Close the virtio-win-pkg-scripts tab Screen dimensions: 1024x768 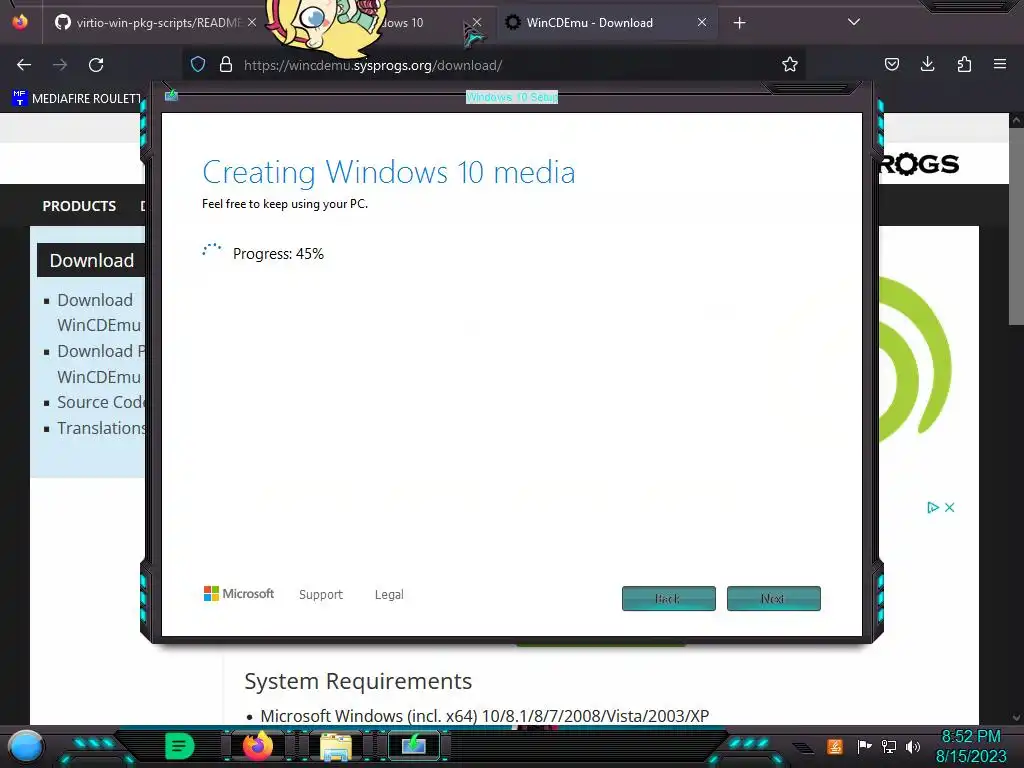tap(251, 22)
